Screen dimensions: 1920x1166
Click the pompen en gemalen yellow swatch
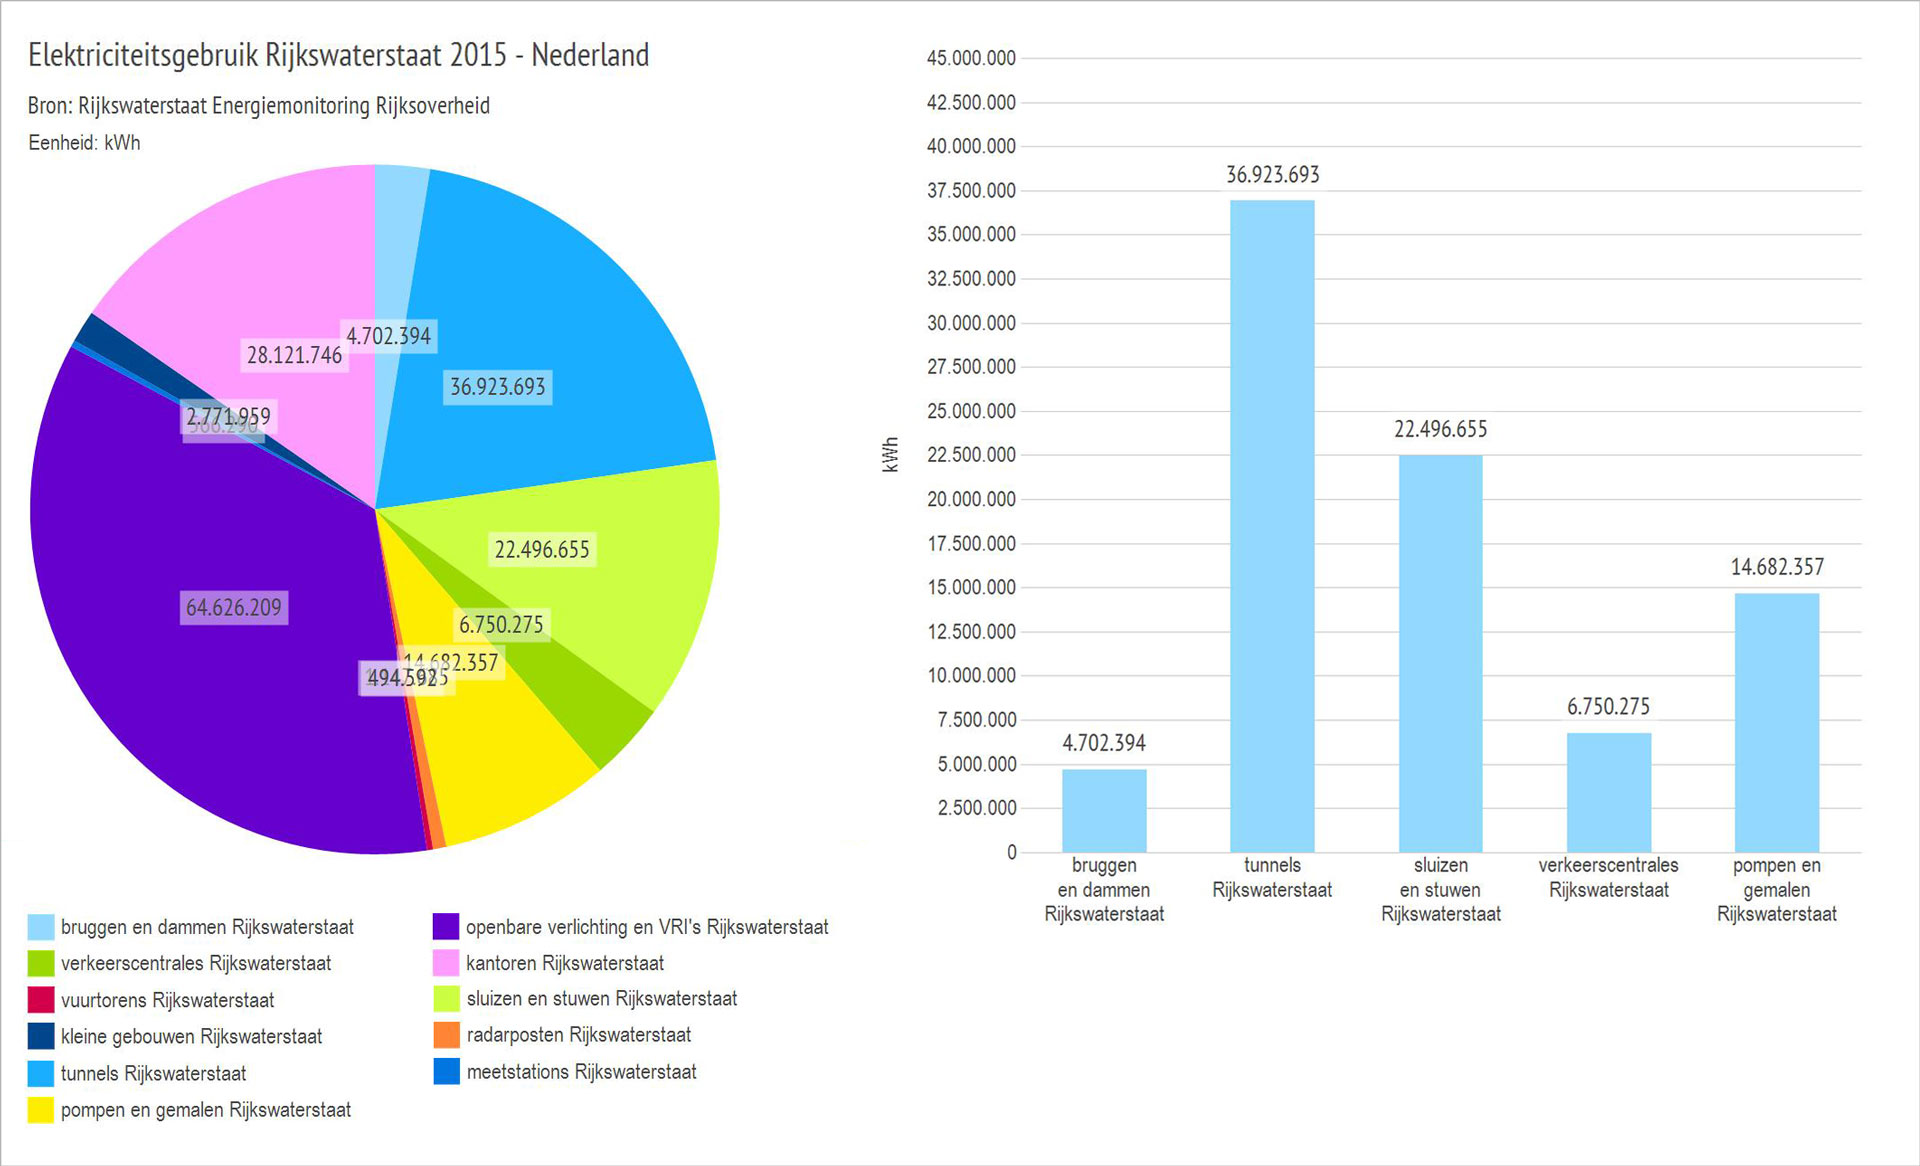tap(41, 1110)
